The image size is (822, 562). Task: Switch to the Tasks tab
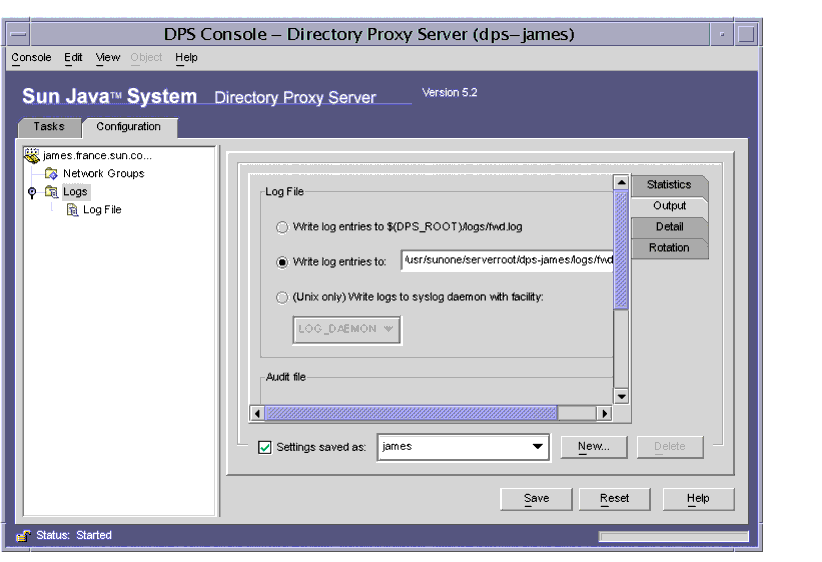tap(49, 127)
